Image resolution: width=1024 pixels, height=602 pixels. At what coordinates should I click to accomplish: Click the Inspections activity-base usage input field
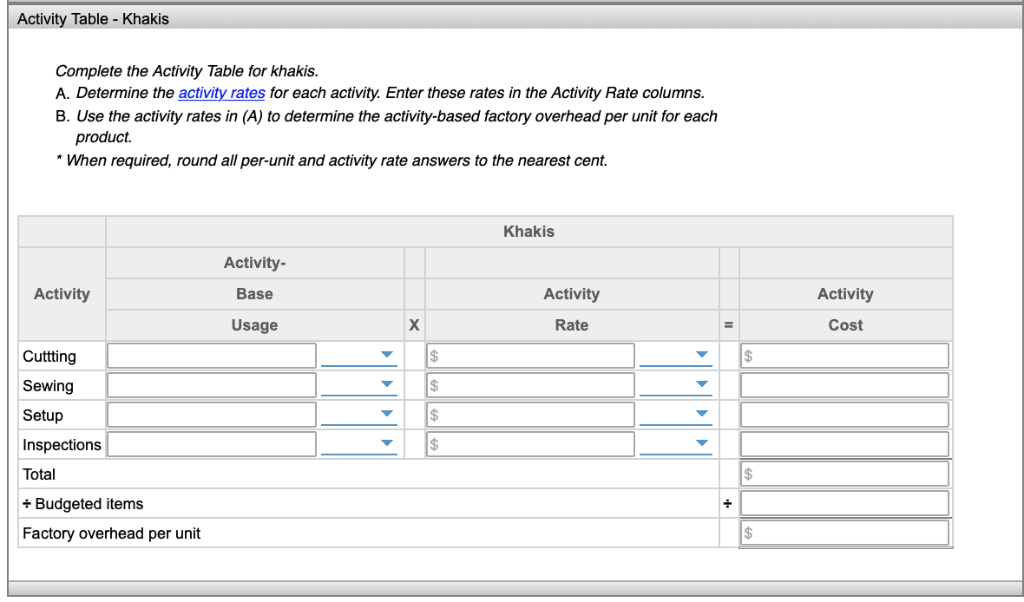[212, 444]
